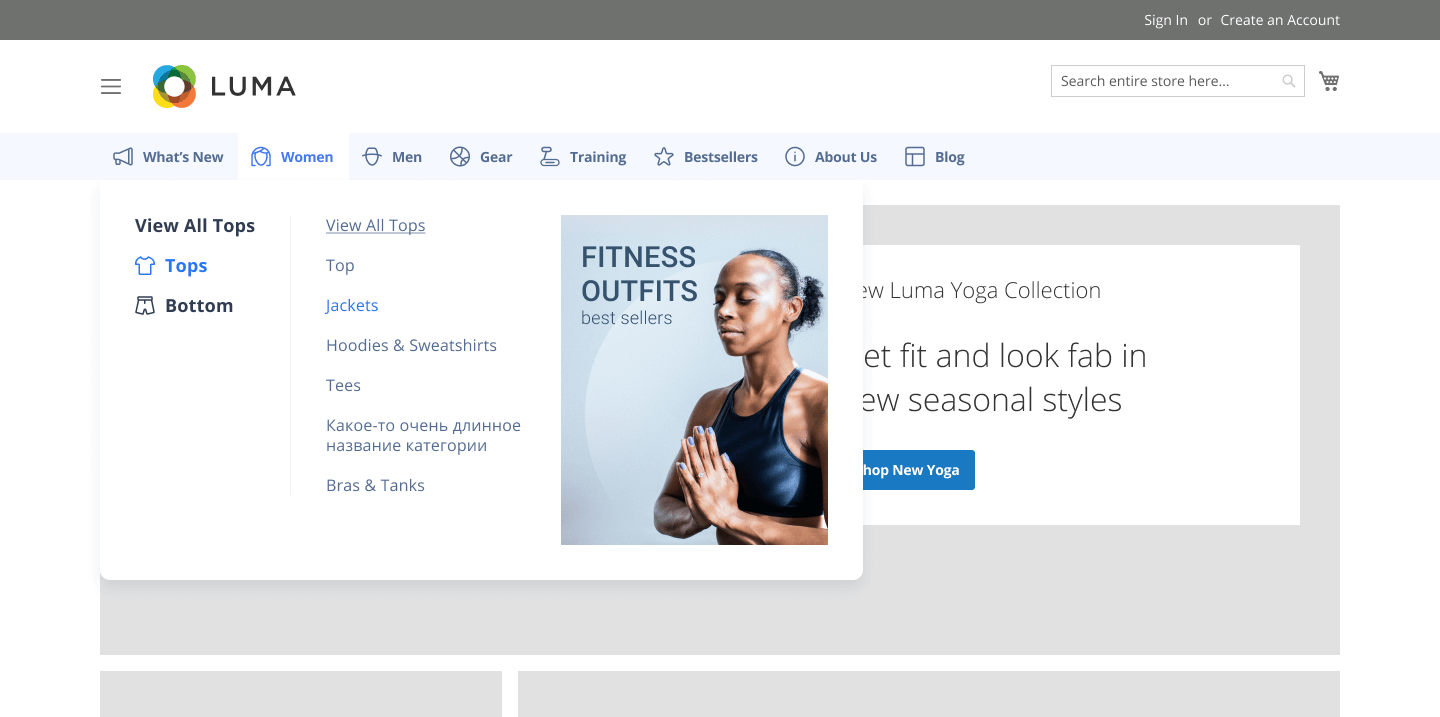Click the icon beside Women in the navigation bar
The height and width of the screenshot is (717, 1440).
coord(261,157)
